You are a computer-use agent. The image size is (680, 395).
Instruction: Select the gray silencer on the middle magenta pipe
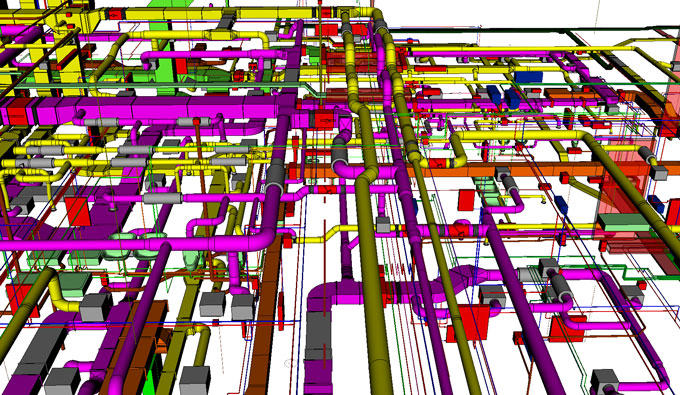click(x=163, y=199)
